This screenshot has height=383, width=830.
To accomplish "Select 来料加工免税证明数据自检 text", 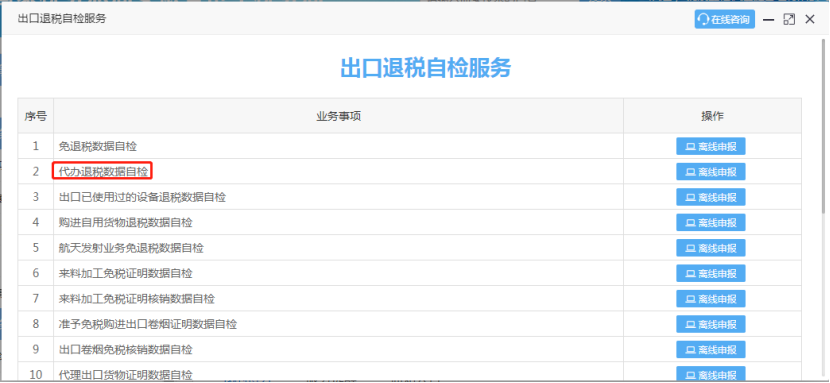I will [x=125, y=273].
